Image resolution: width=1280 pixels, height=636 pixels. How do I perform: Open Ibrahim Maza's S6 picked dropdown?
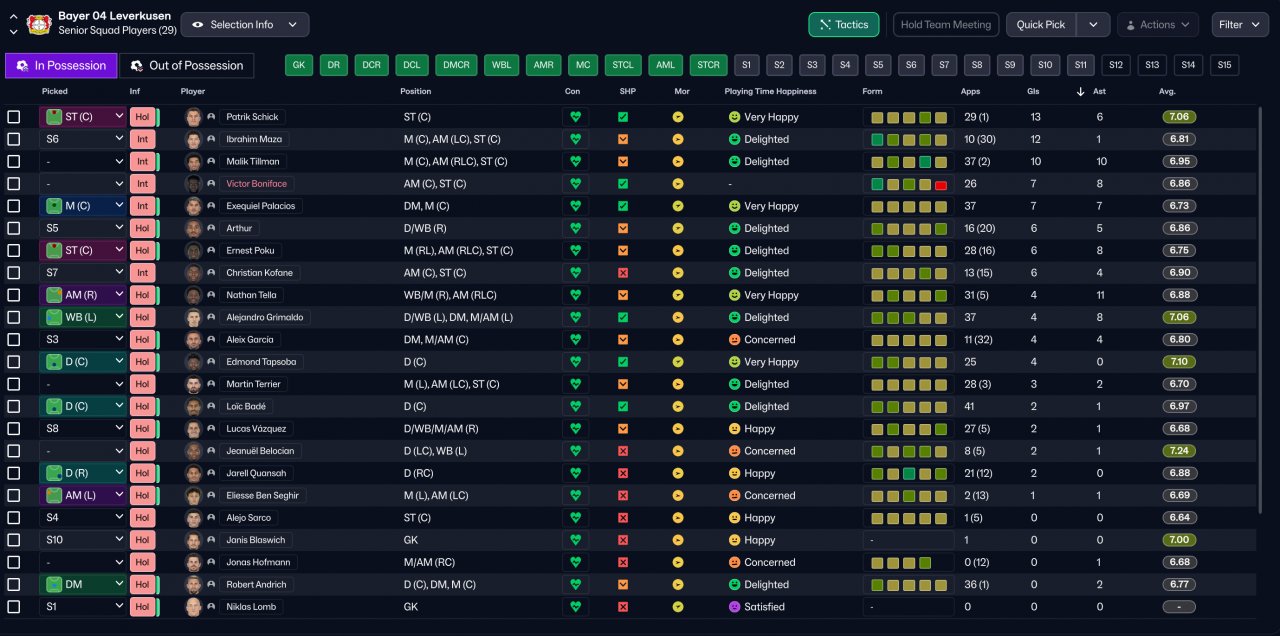pyautogui.click(x=83, y=140)
